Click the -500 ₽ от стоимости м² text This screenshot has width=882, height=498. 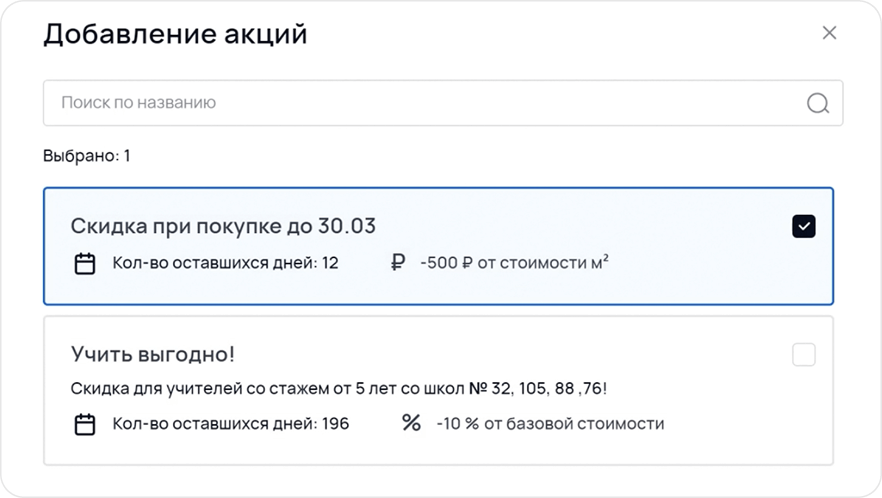pos(515,264)
